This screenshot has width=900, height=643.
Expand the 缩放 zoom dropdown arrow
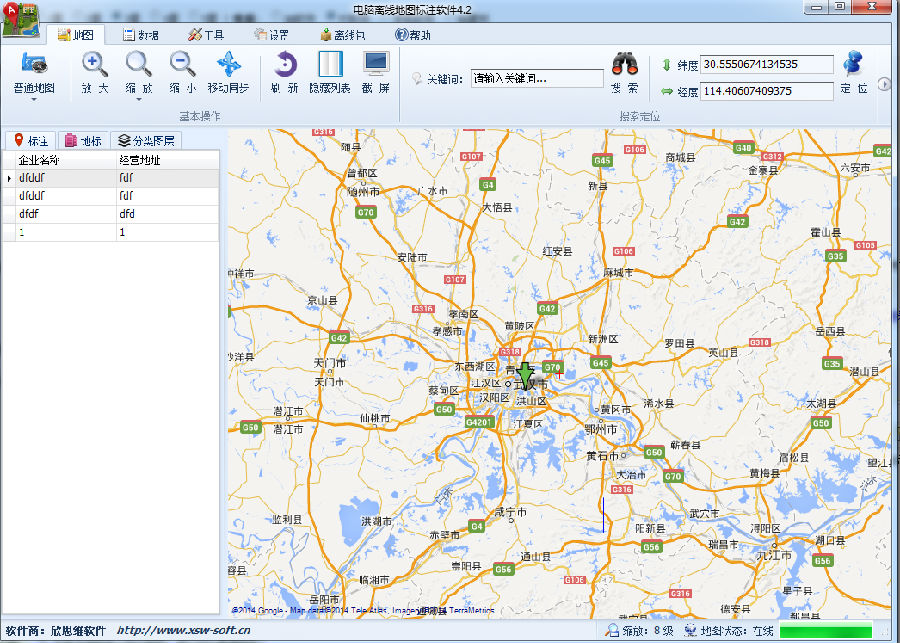pyautogui.click(x=139, y=99)
